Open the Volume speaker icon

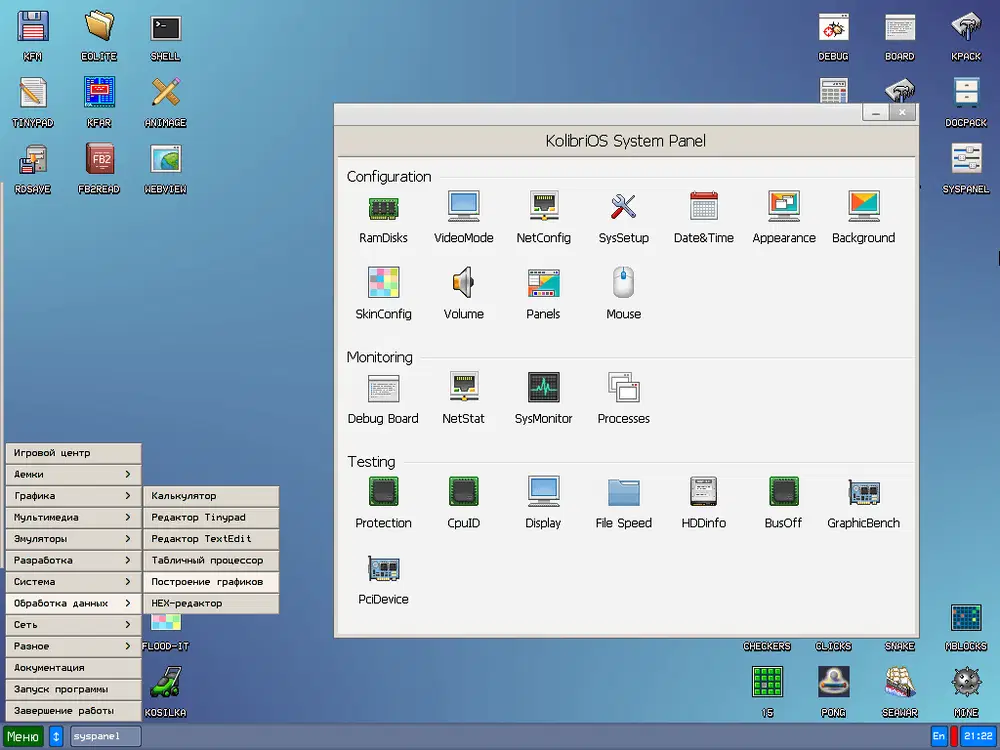pyautogui.click(x=463, y=284)
